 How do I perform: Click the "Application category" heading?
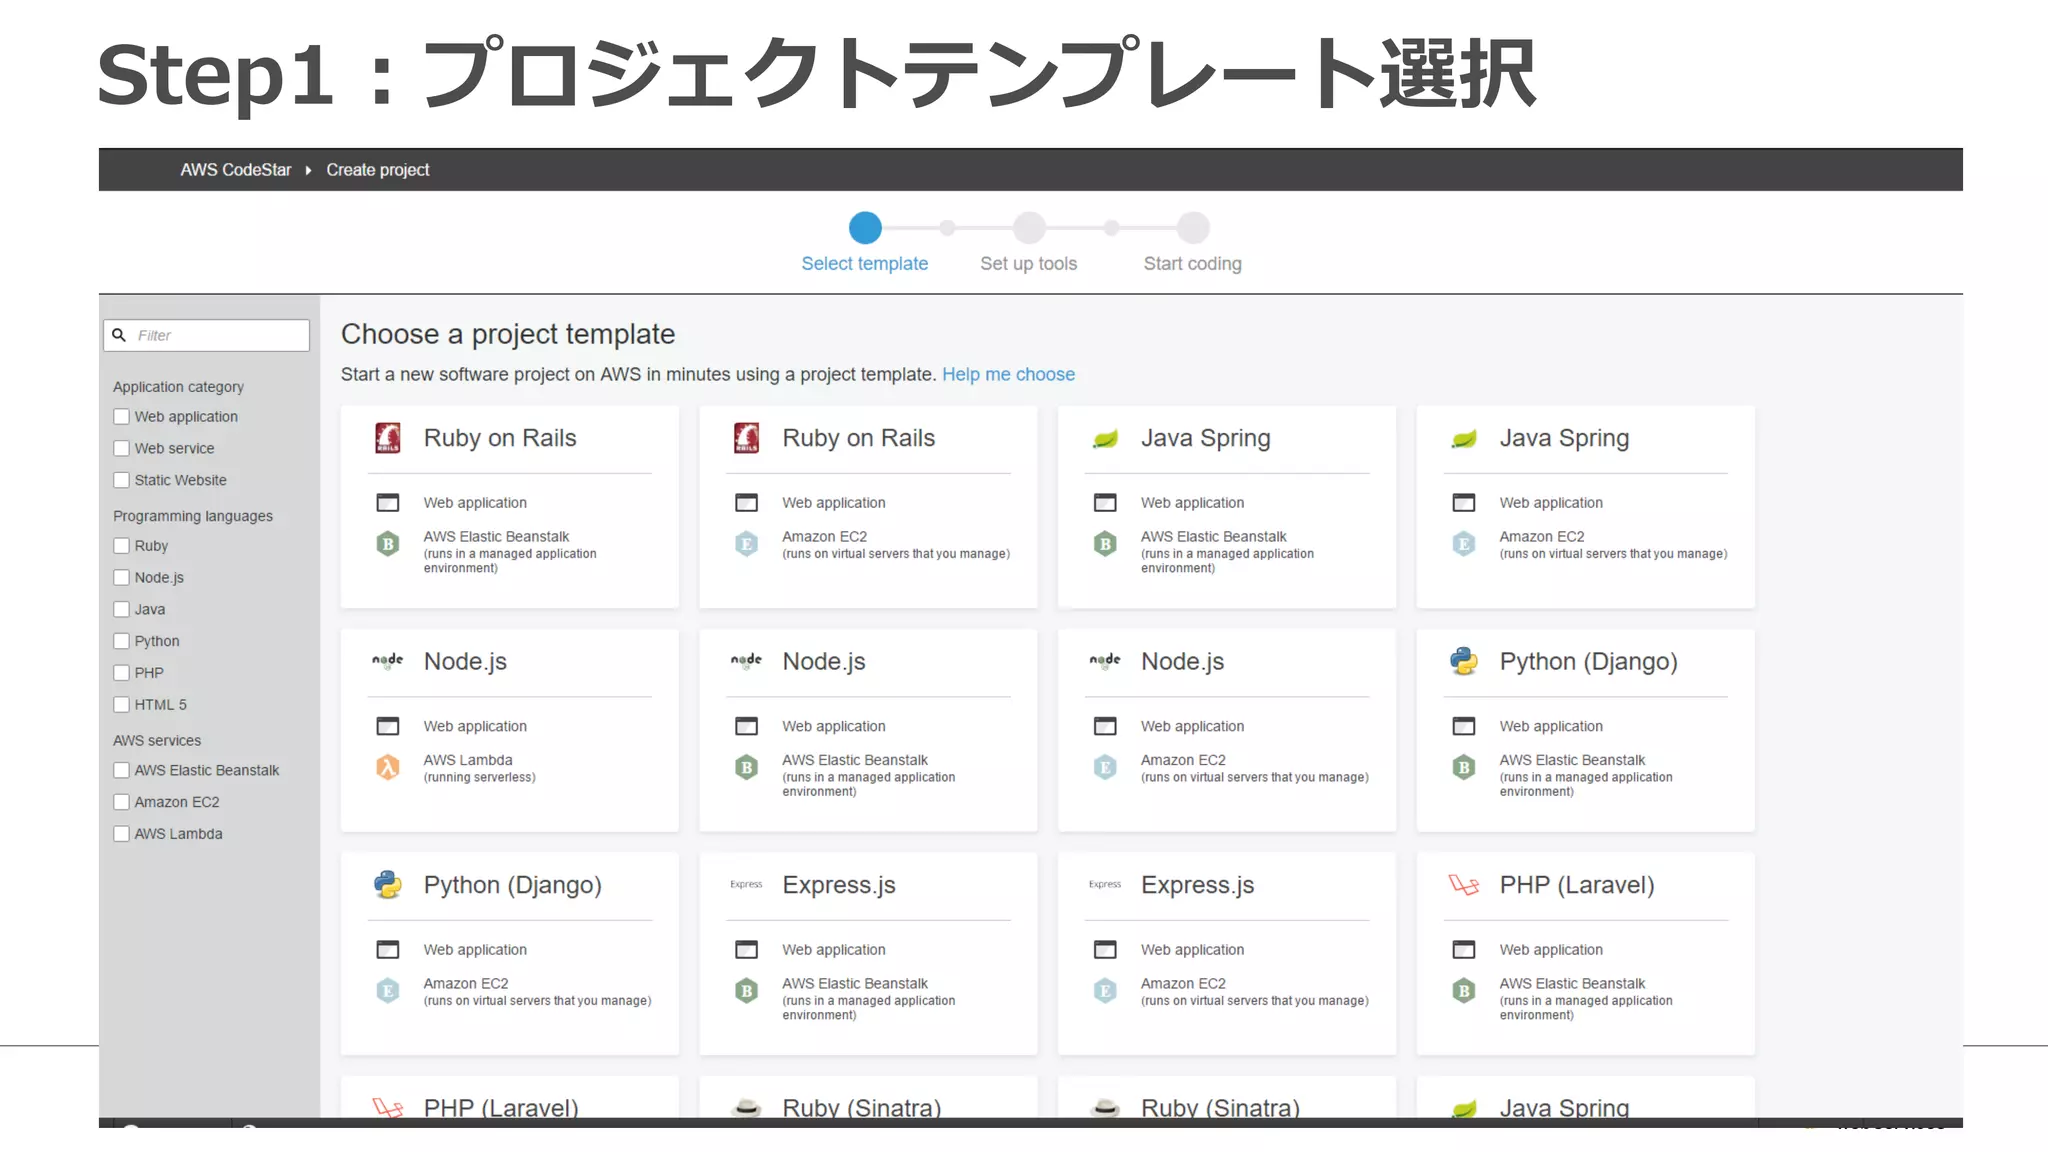[x=178, y=387]
